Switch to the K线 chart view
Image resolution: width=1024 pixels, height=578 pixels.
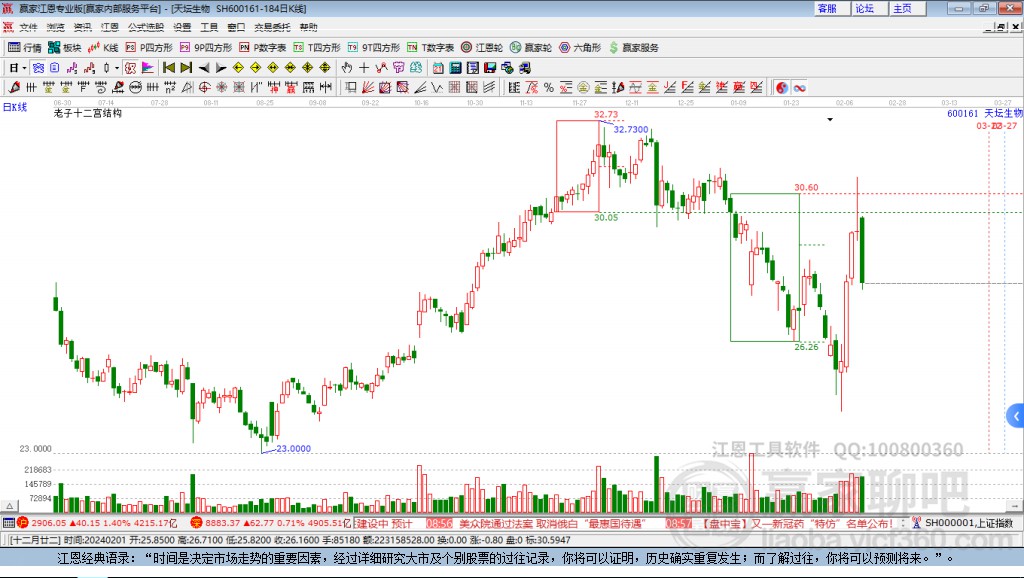click(103, 48)
